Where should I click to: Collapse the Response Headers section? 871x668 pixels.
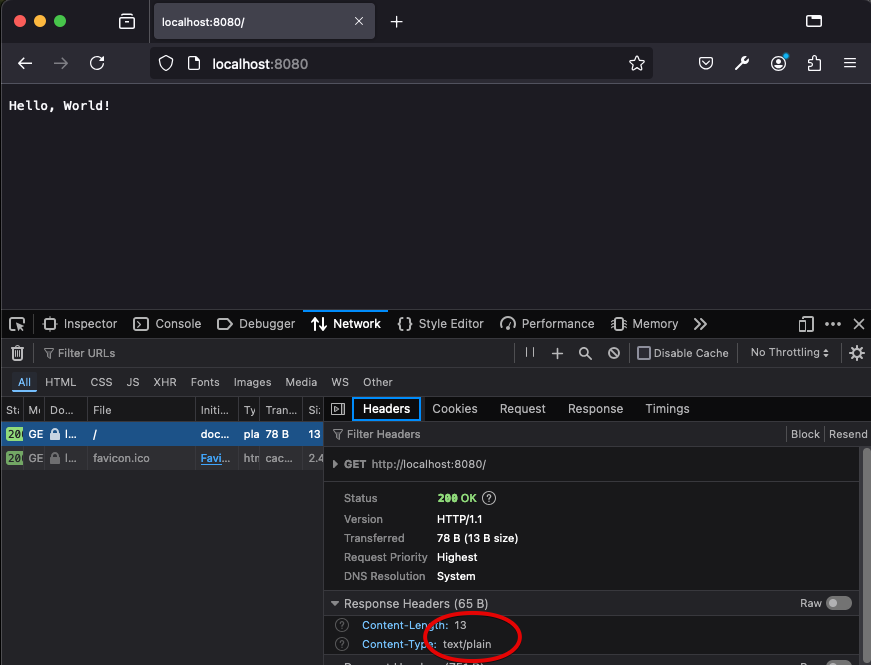coord(335,604)
